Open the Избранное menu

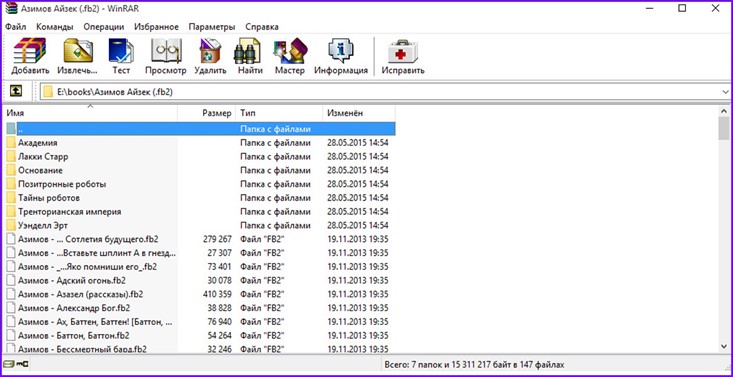[x=156, y=27]
